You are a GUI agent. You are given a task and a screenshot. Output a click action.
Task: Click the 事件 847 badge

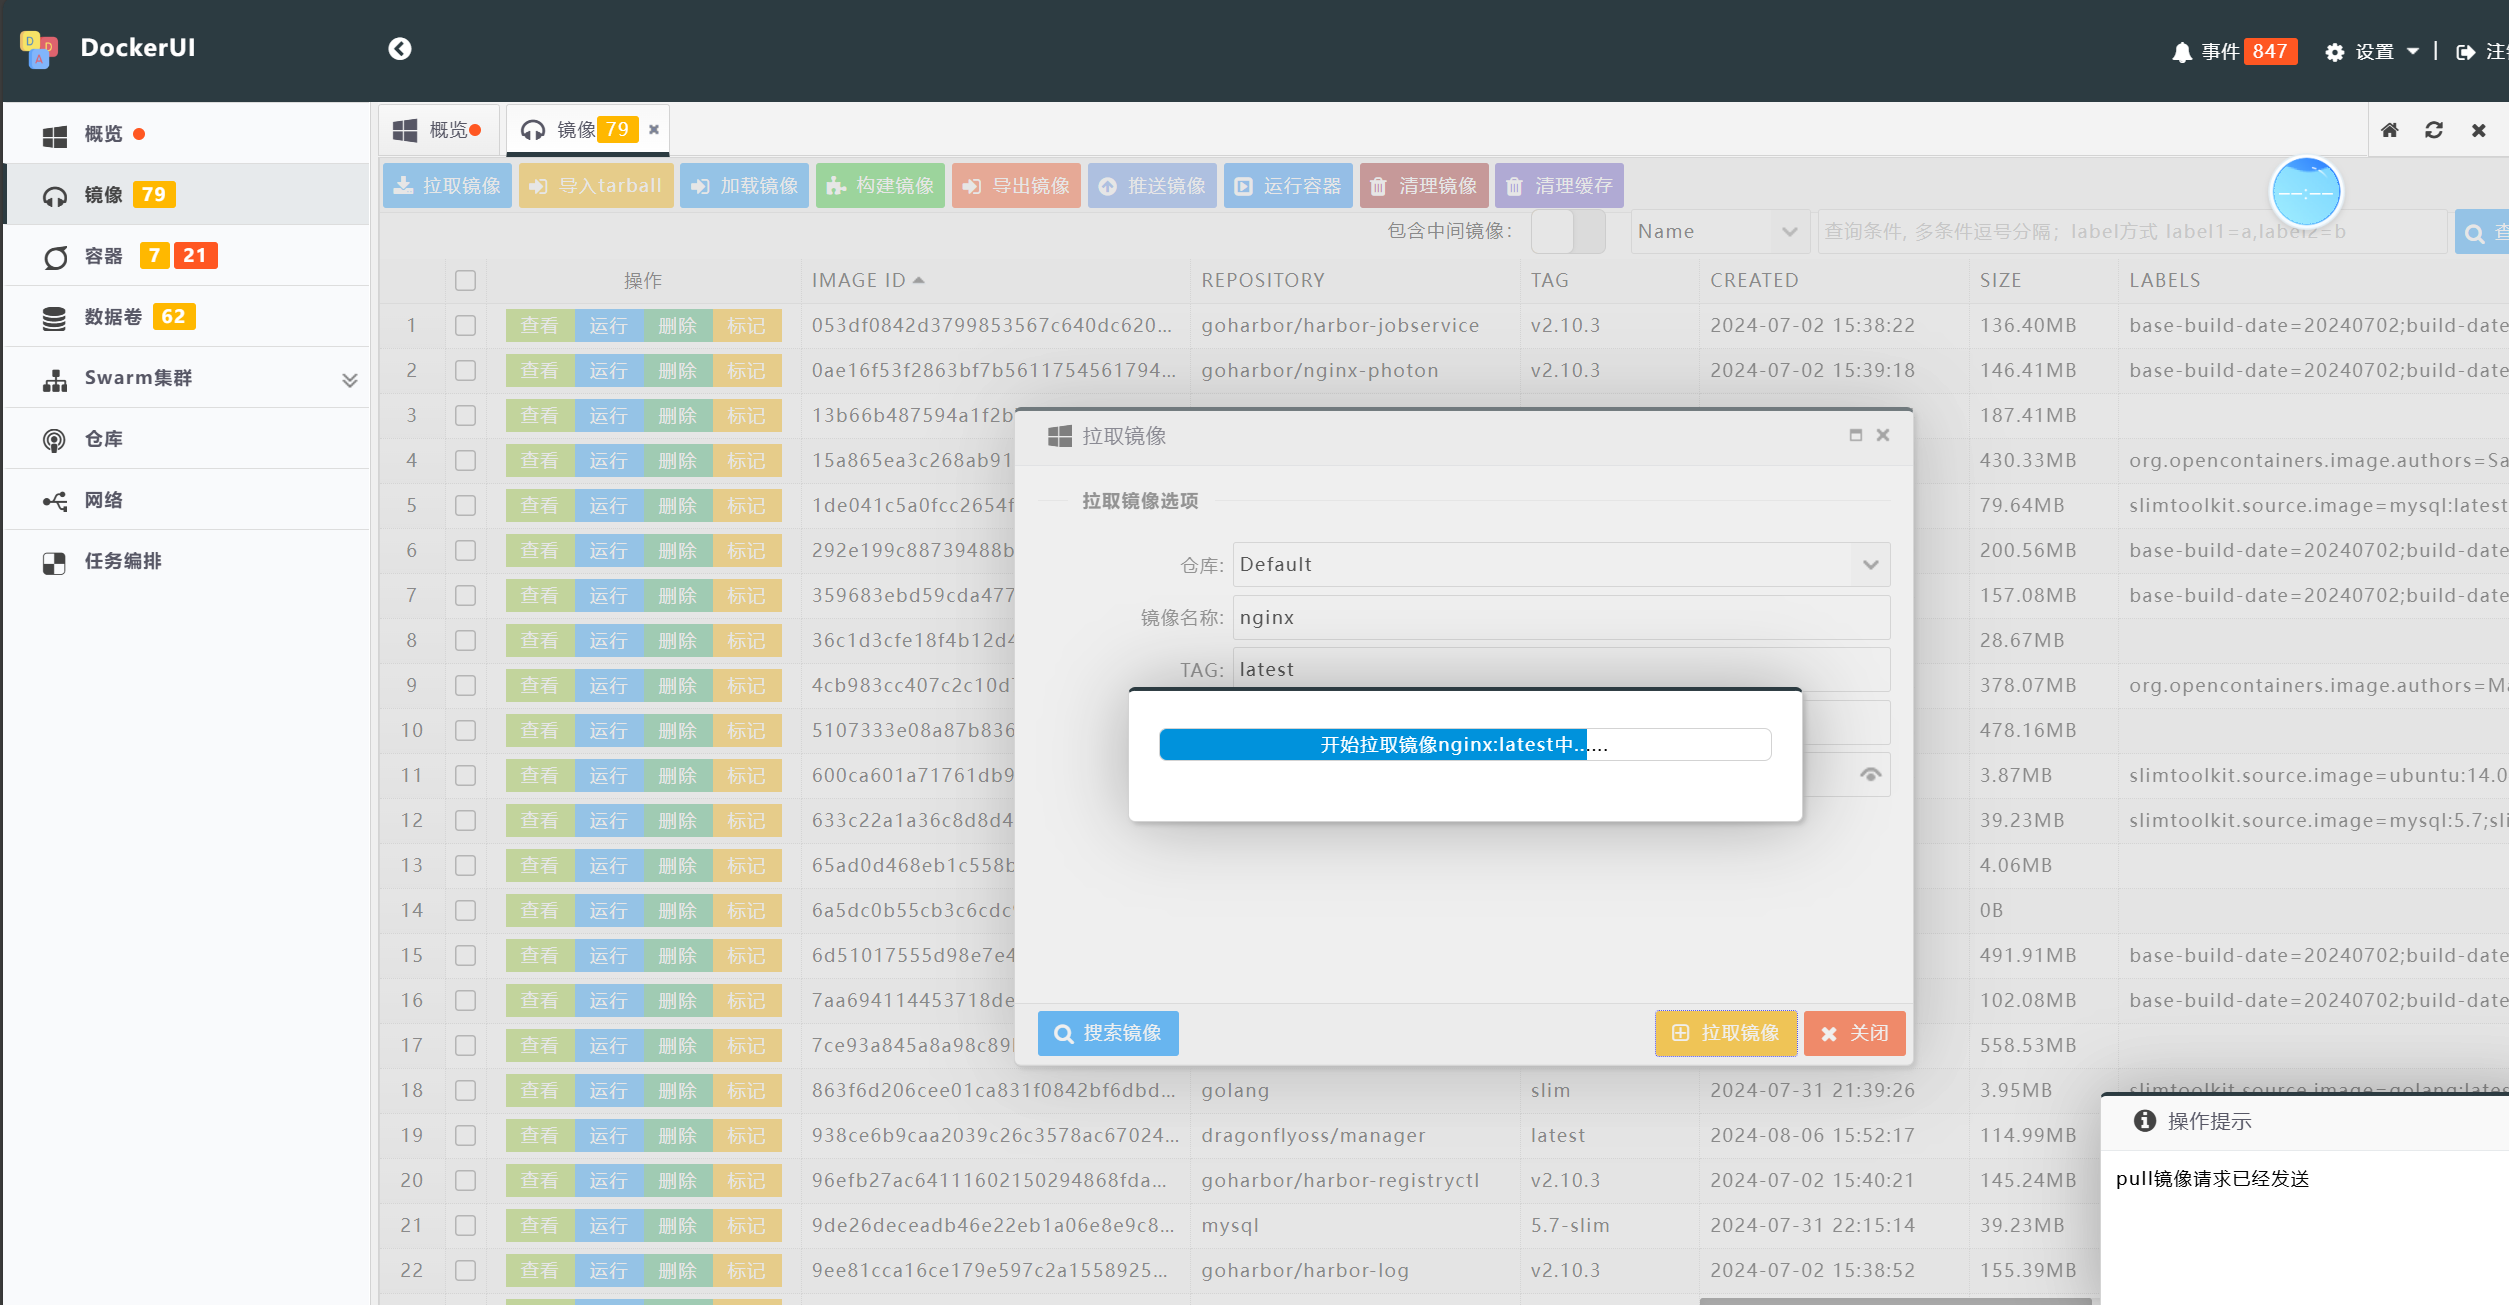[2270, 52]
